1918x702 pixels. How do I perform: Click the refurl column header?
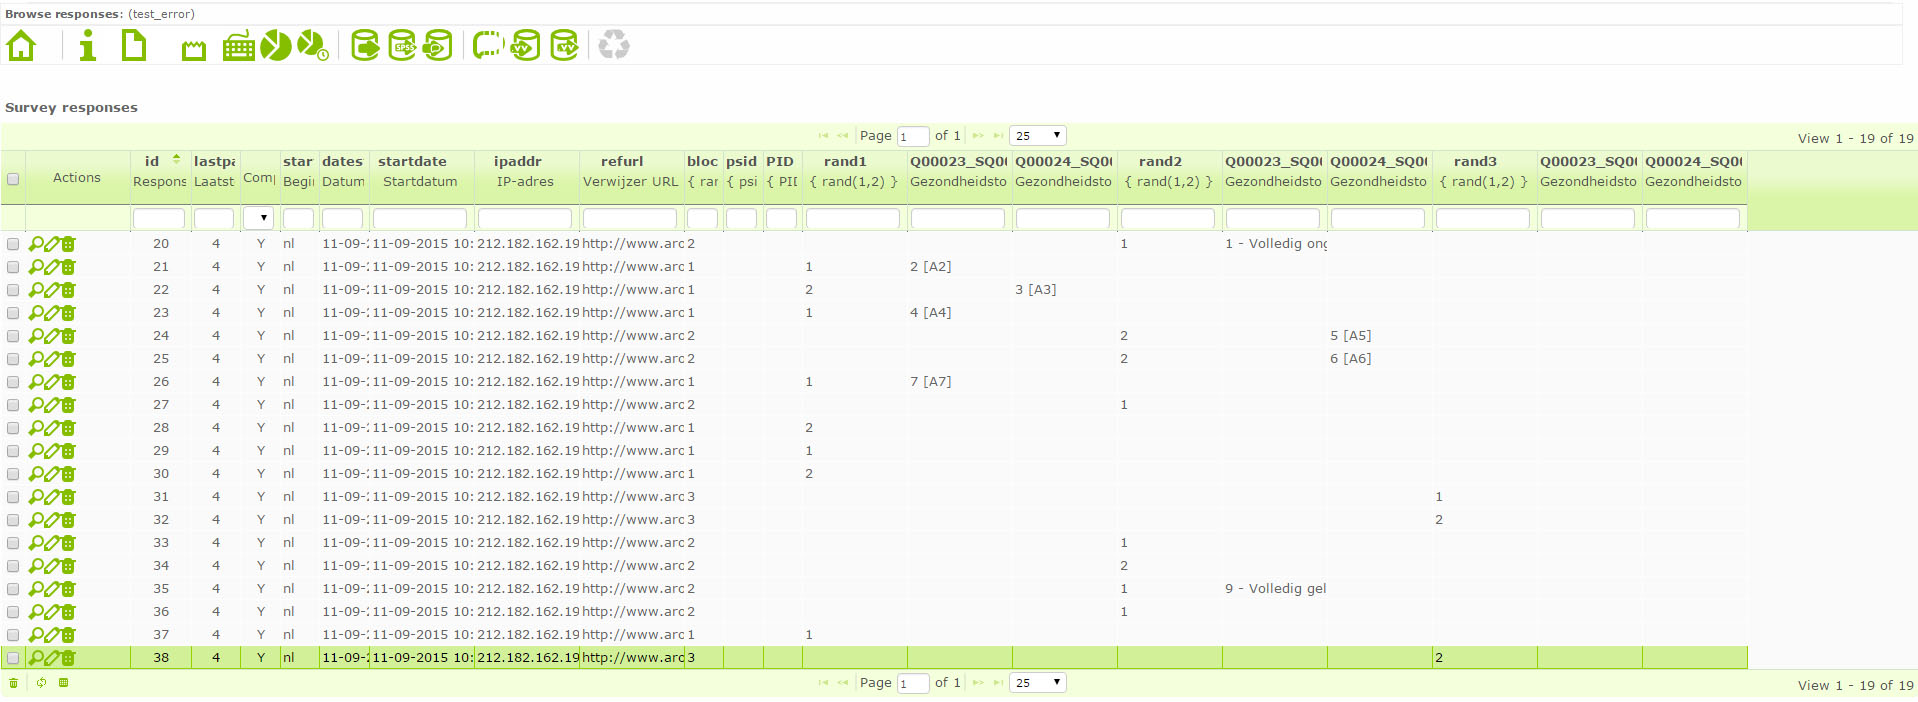click(622, 161)
